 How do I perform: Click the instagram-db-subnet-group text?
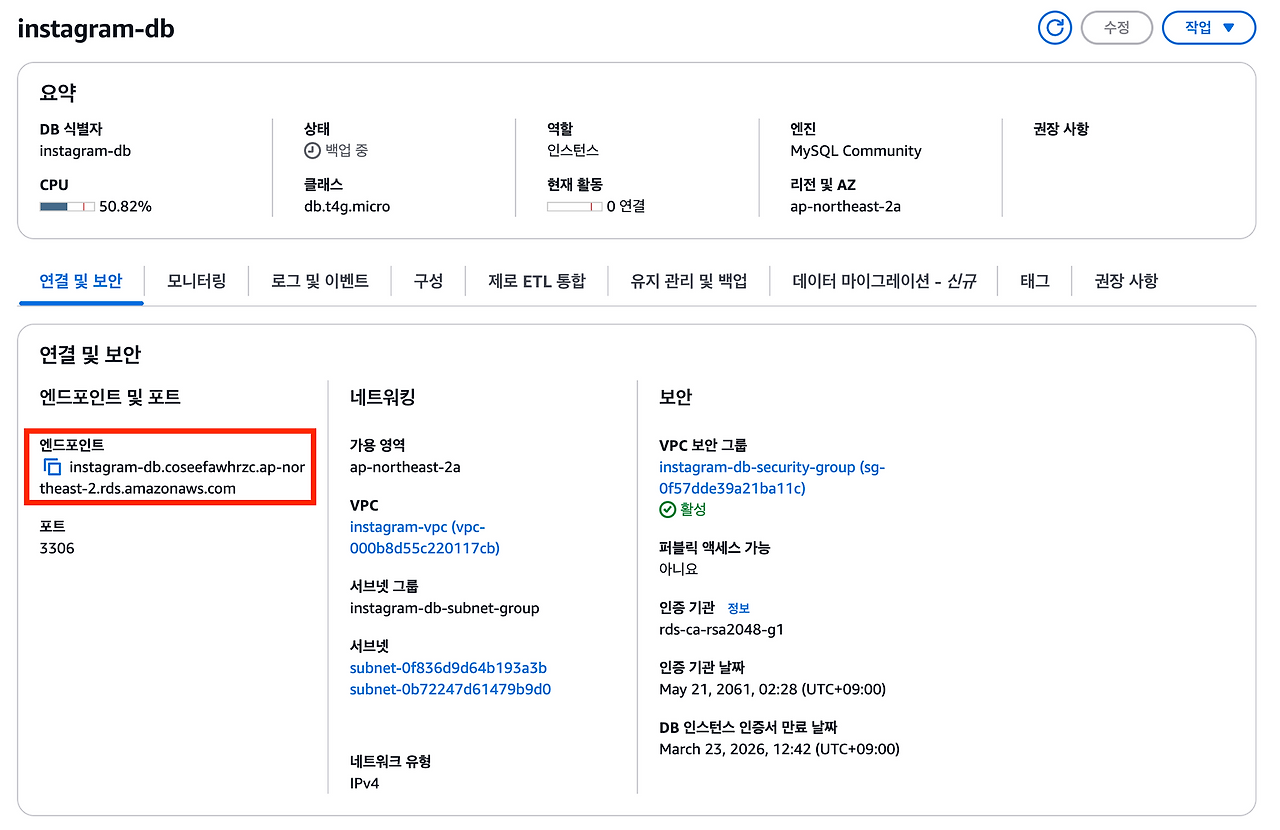tap(445, 608)
